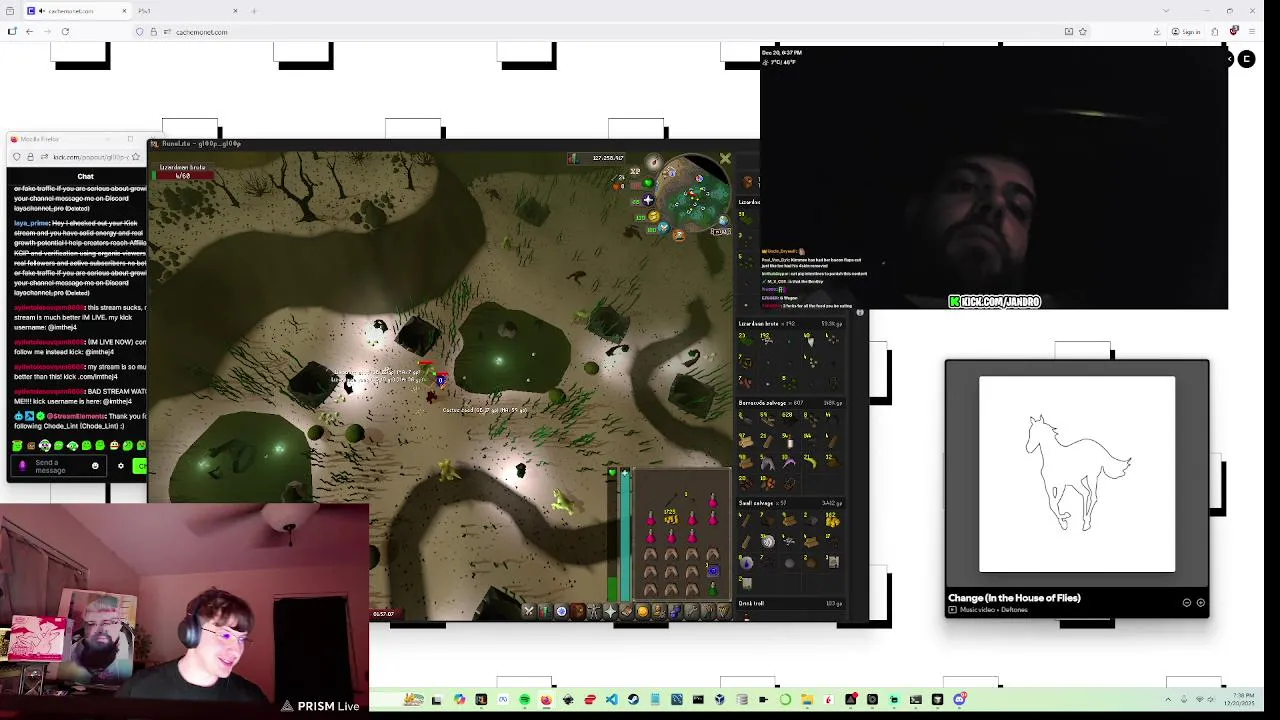The width and height of the screenshot is (1280, 720).
Task: Open the world map orb by minimap
Action: pyautogui.click(x=723, y=220)
